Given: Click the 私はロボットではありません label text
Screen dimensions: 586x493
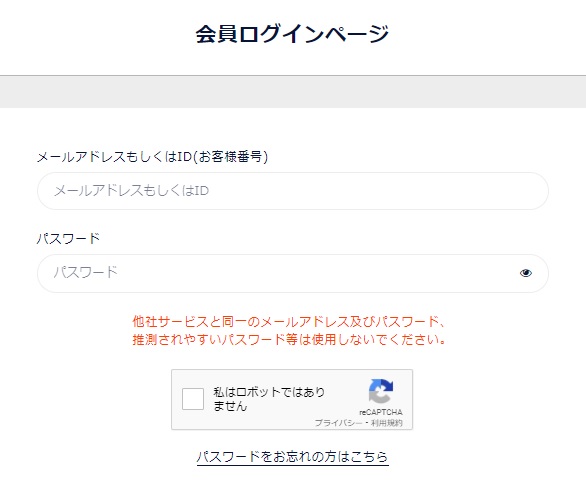Looking at the screenshot, I should click(x=269, y=399).
